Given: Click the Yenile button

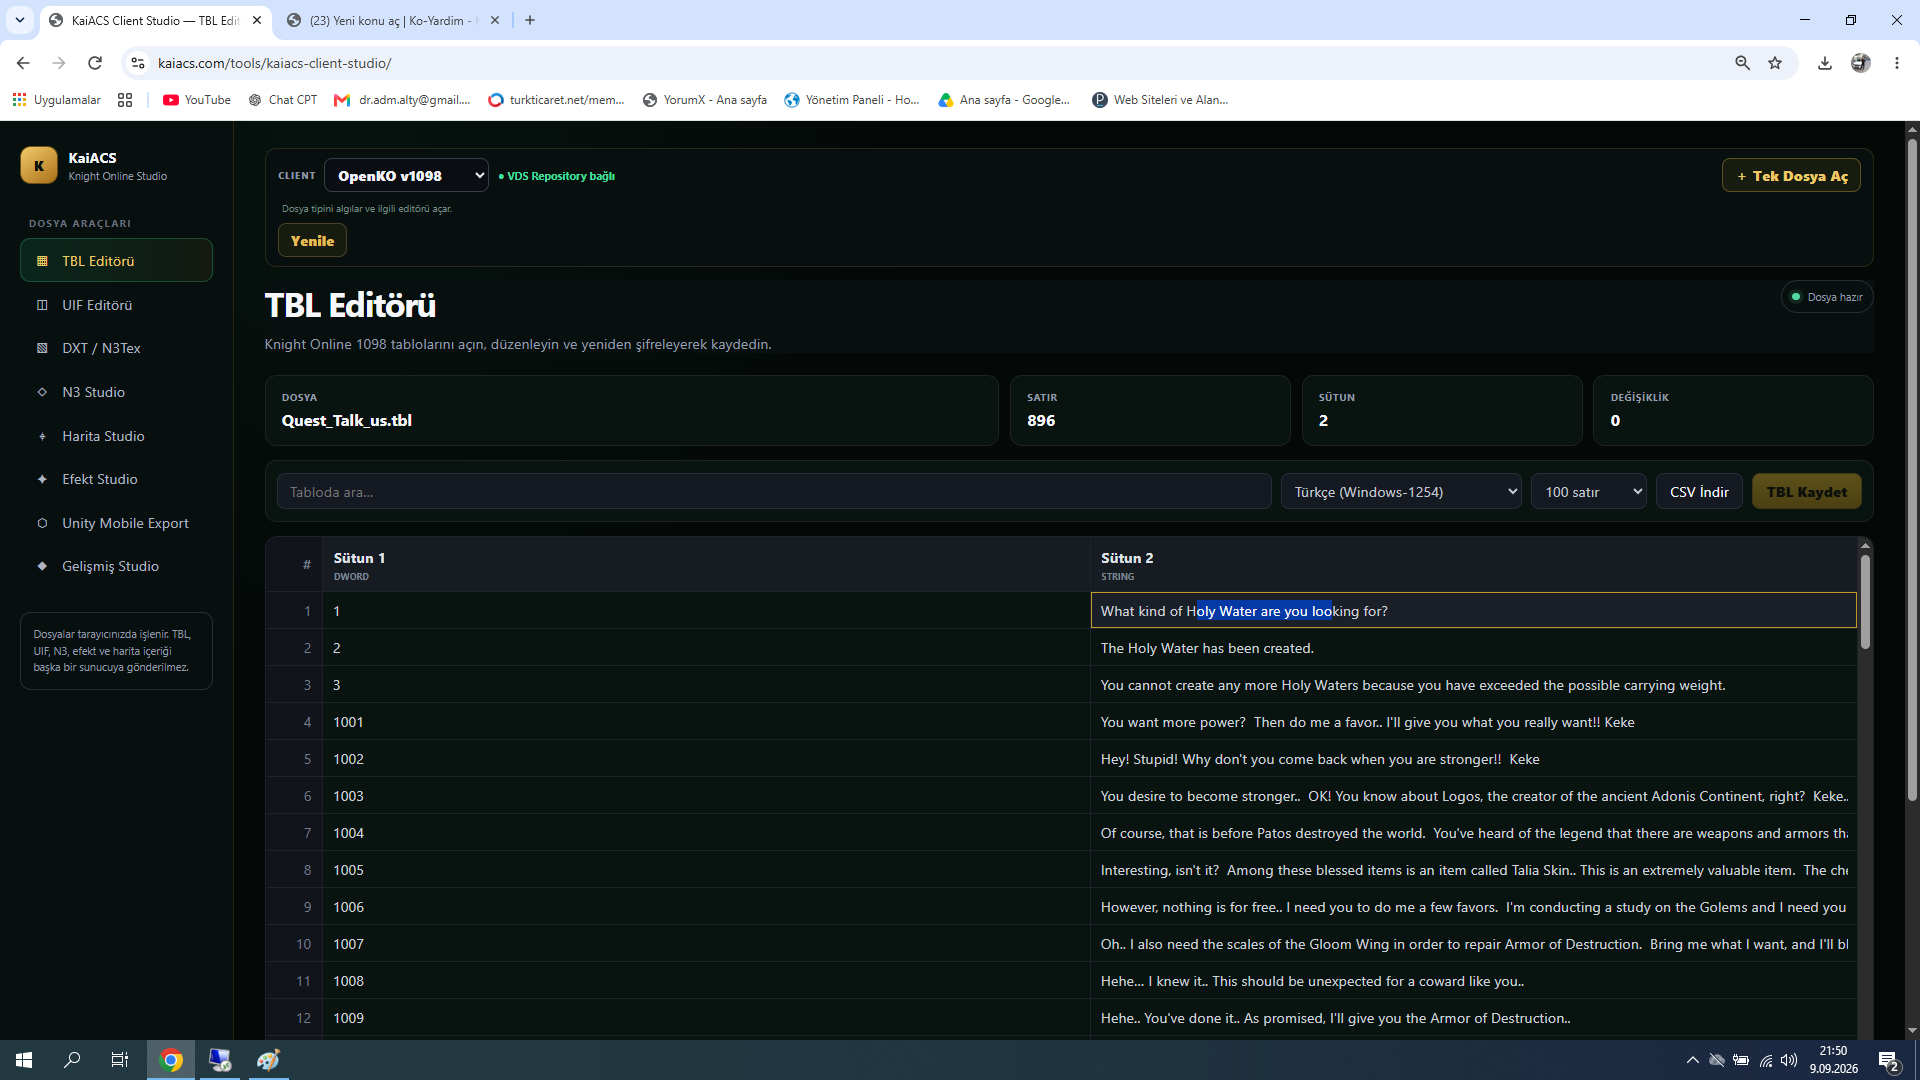Looking at the screenshot, I should tap(312, 241).
